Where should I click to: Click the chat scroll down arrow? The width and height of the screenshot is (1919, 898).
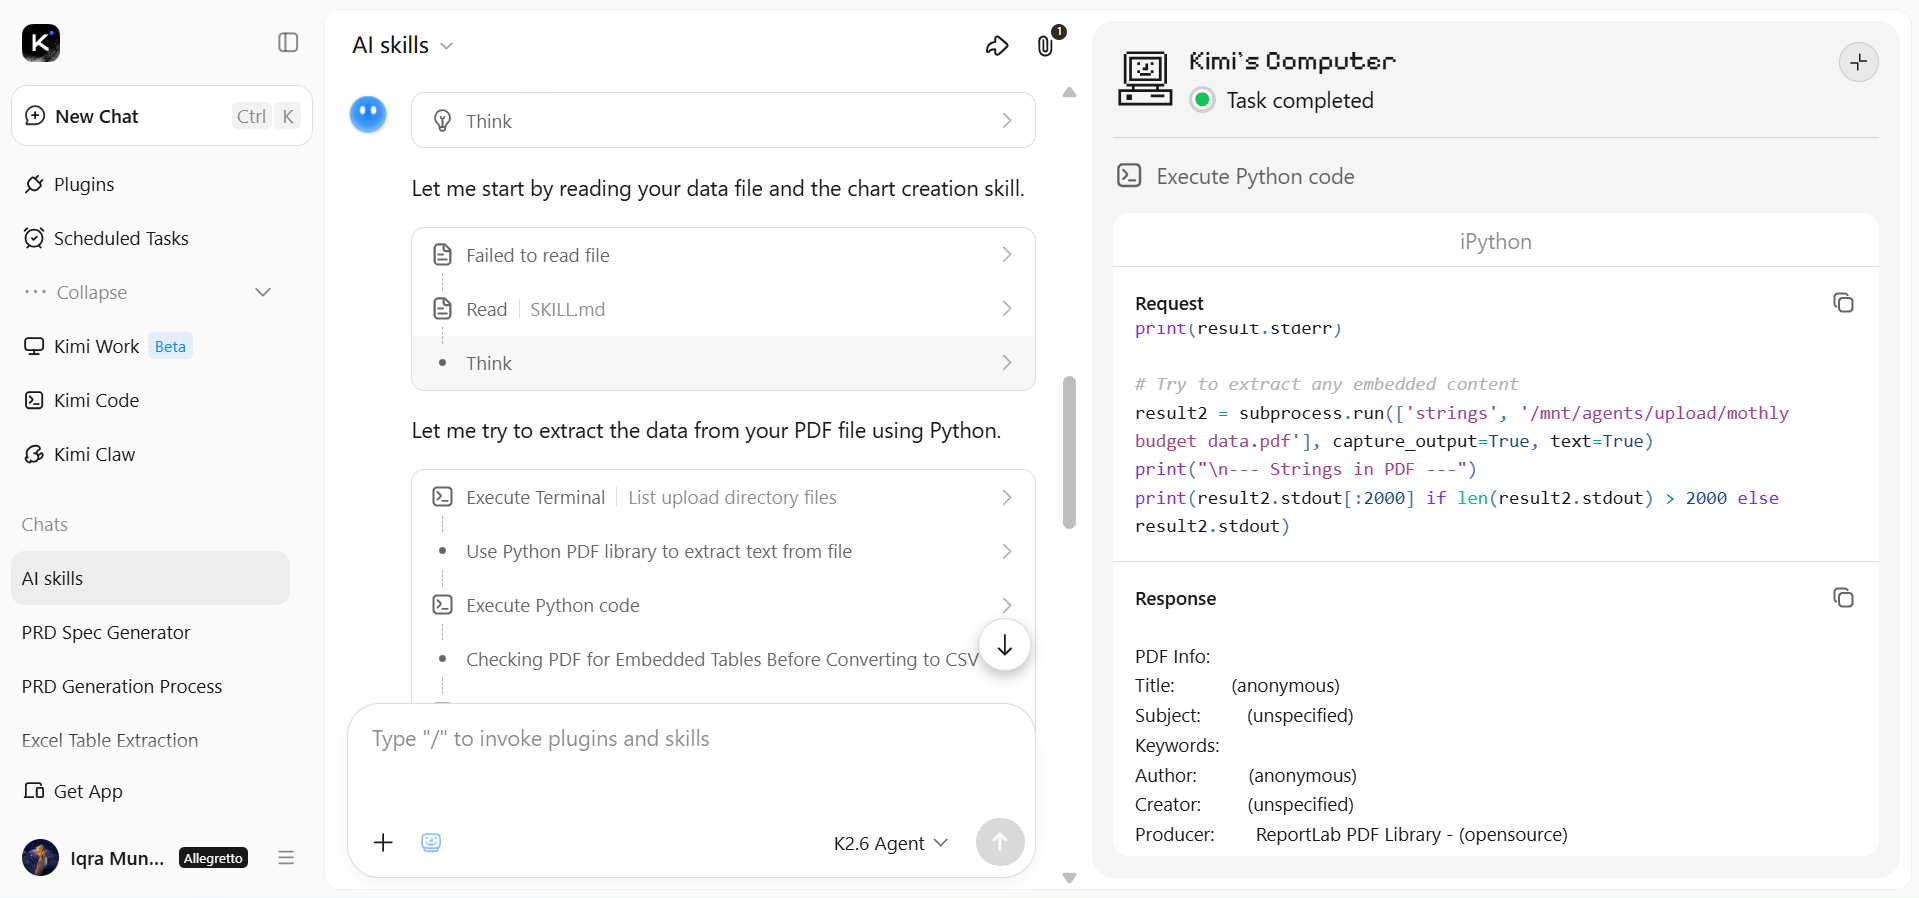[1069, 878]
